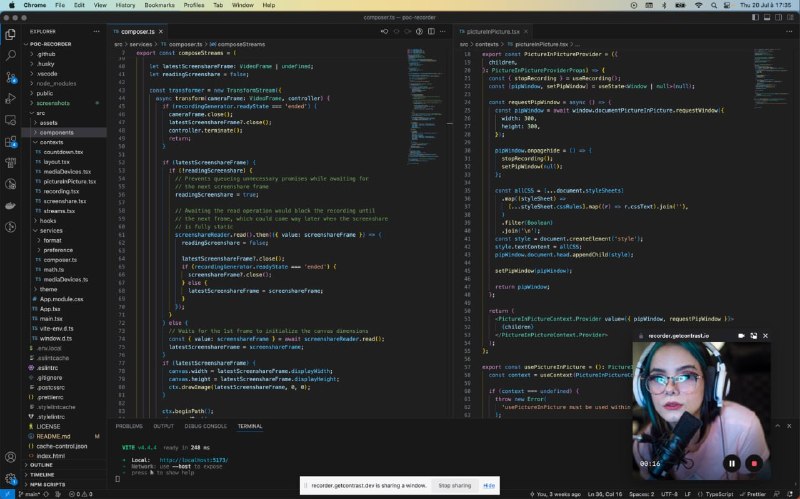Switch to the OUTPUT panel tab

tap(163, 426)
